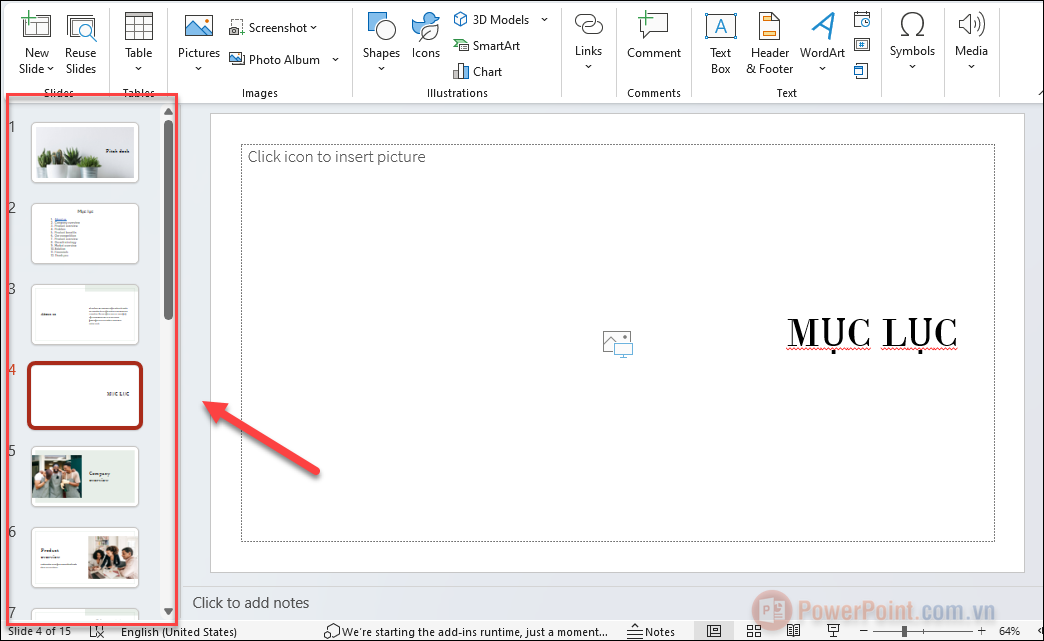1044x641 pixels.
Task: Click the zoom in plus button
Action: pos(981,631)
